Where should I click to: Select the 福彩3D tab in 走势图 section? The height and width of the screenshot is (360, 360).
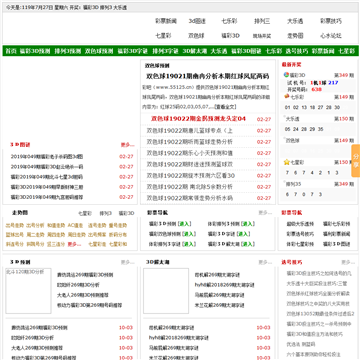[126, 213]
